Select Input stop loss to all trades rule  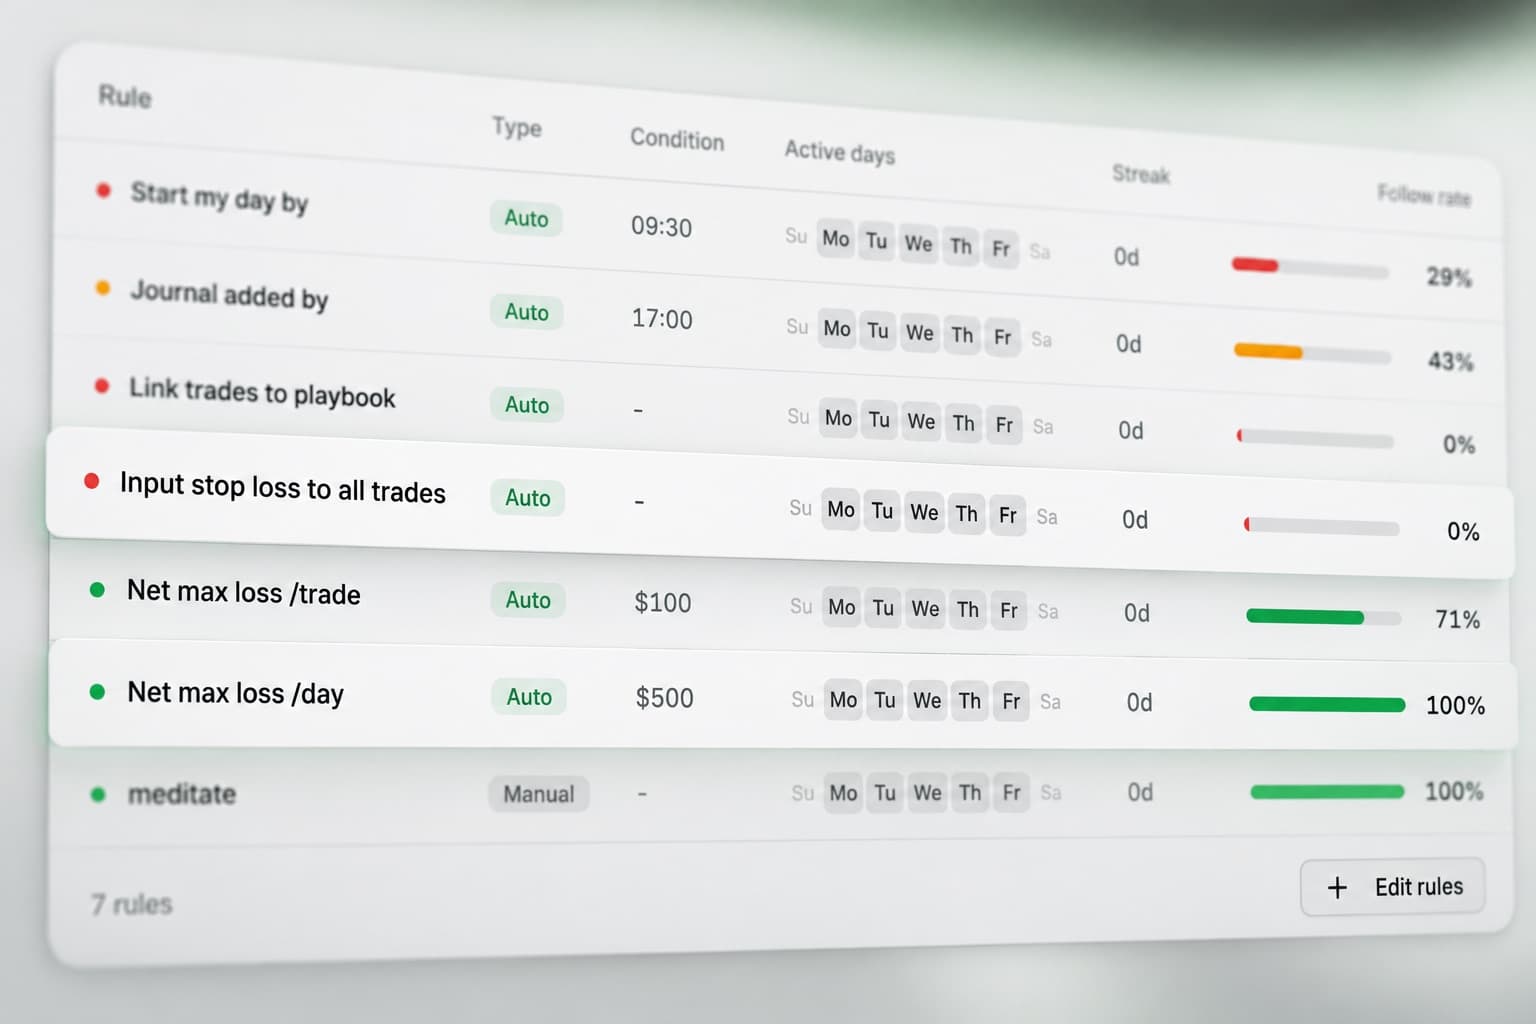tap(282, 488)
